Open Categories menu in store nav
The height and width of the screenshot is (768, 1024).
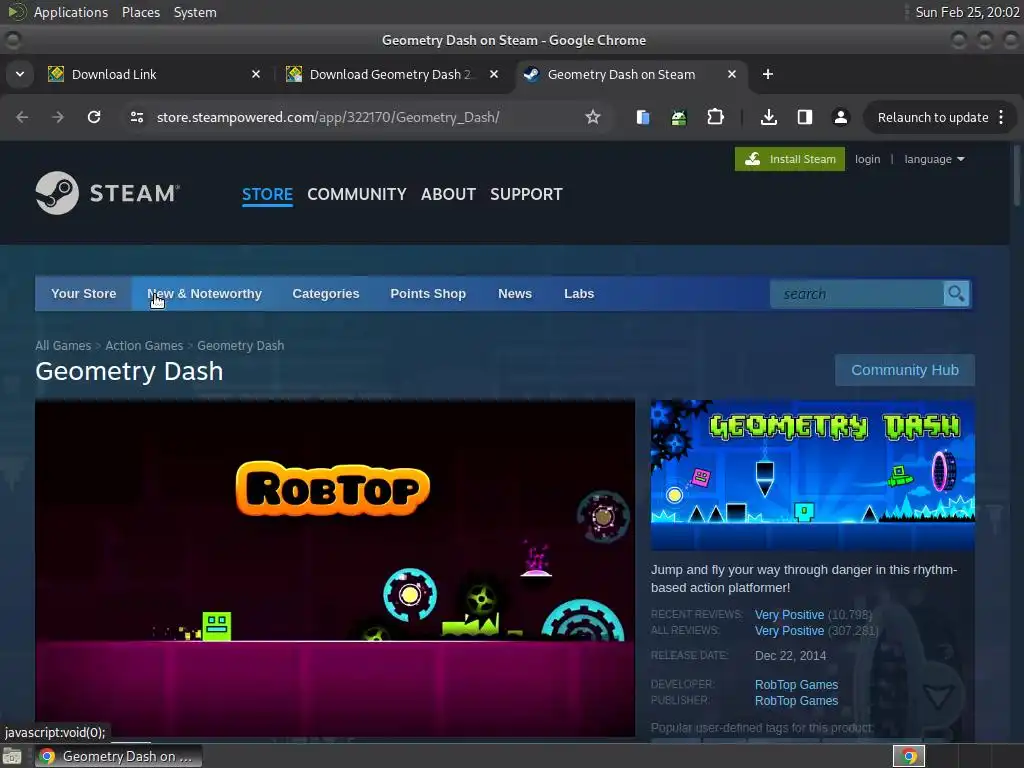[x=326, y=294]
